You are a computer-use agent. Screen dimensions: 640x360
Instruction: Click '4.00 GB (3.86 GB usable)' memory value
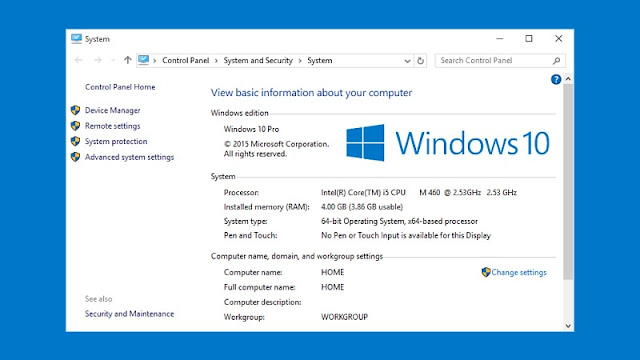pyautogui.click(x=362, y=207)
